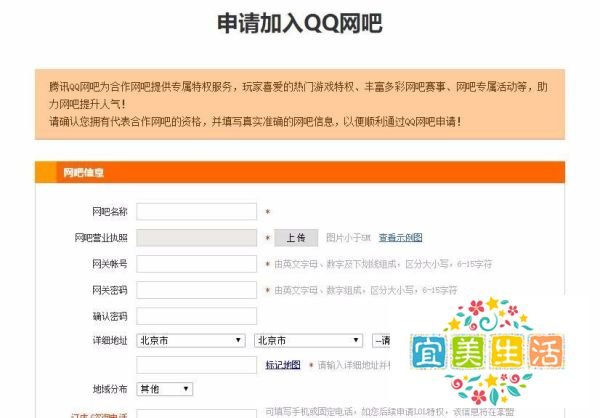The height and width of the screenshot is (418, 600).
Task: Click the 确认密码 input field
Action: tap(196, 316)
